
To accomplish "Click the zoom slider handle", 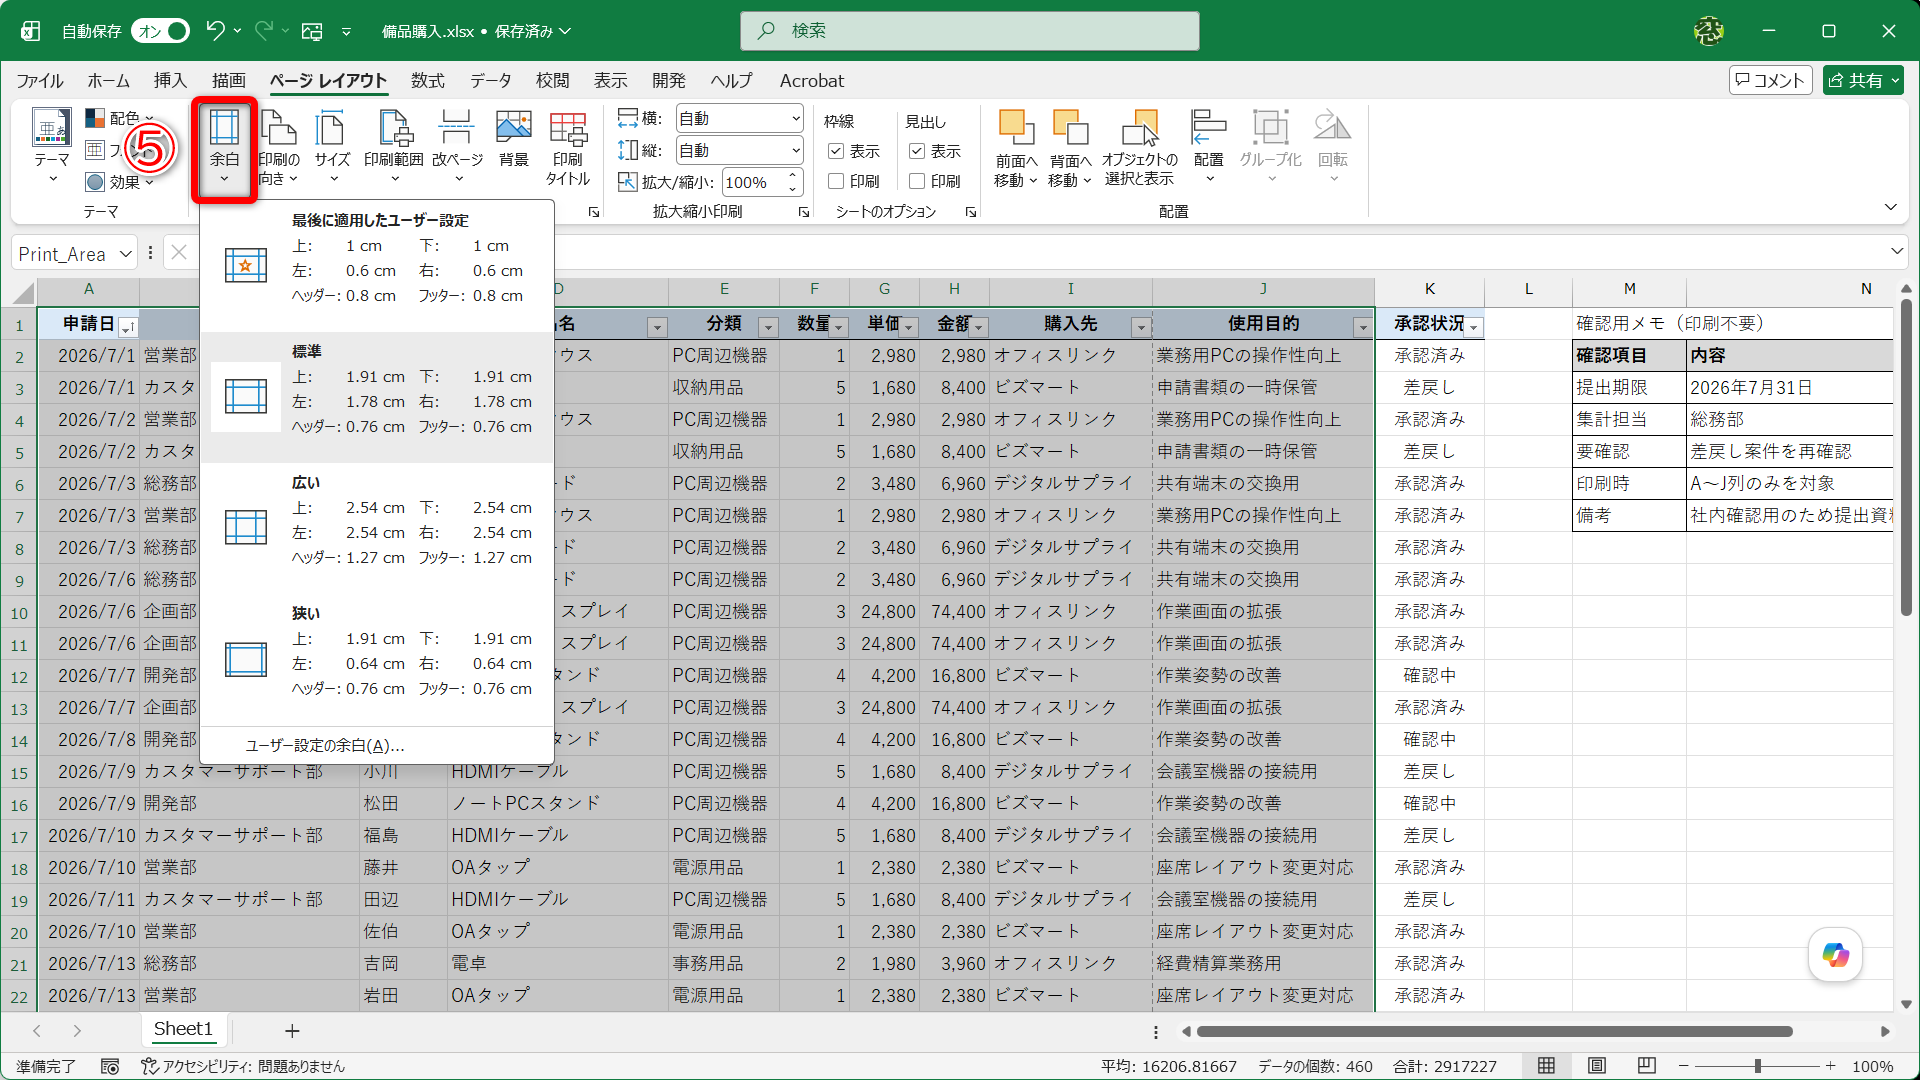I will [x=1757, y=1066].
